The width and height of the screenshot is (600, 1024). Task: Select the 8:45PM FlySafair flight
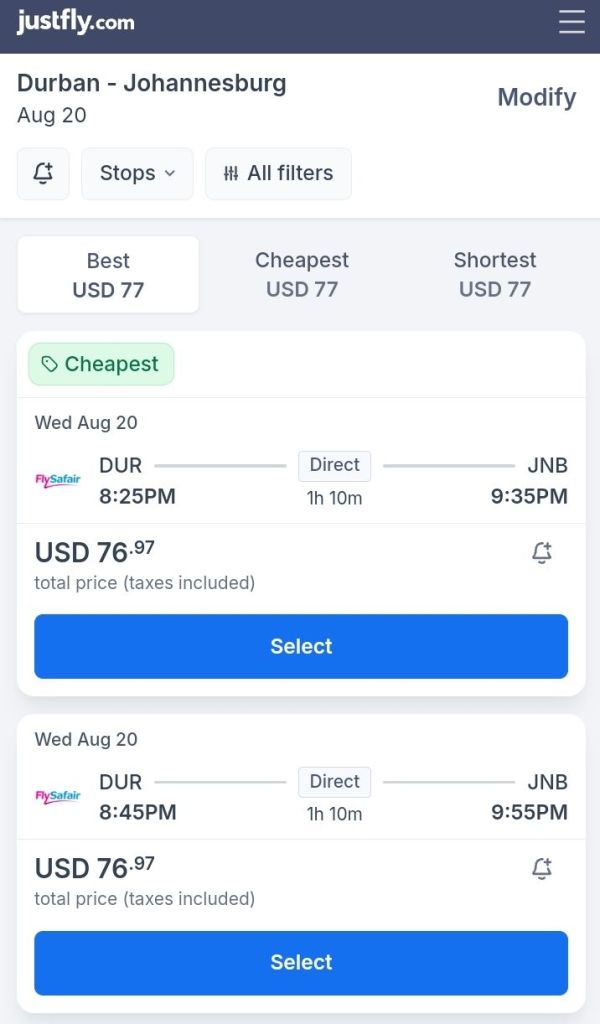point(301,962)
